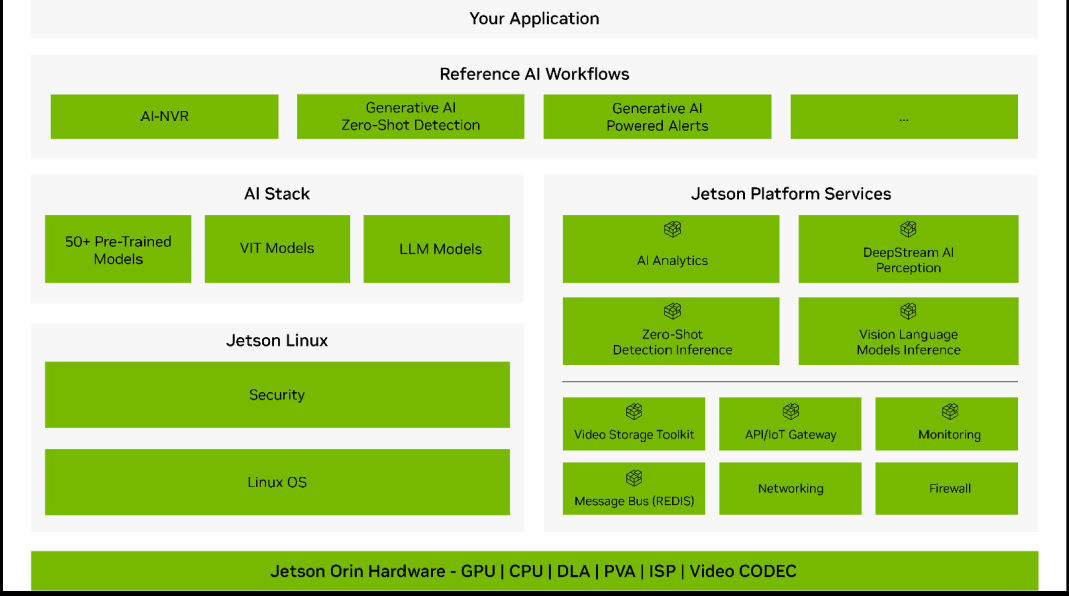Click the cube icon above Monitoring
Screen dimensions: 1069x596
[949, 412]
